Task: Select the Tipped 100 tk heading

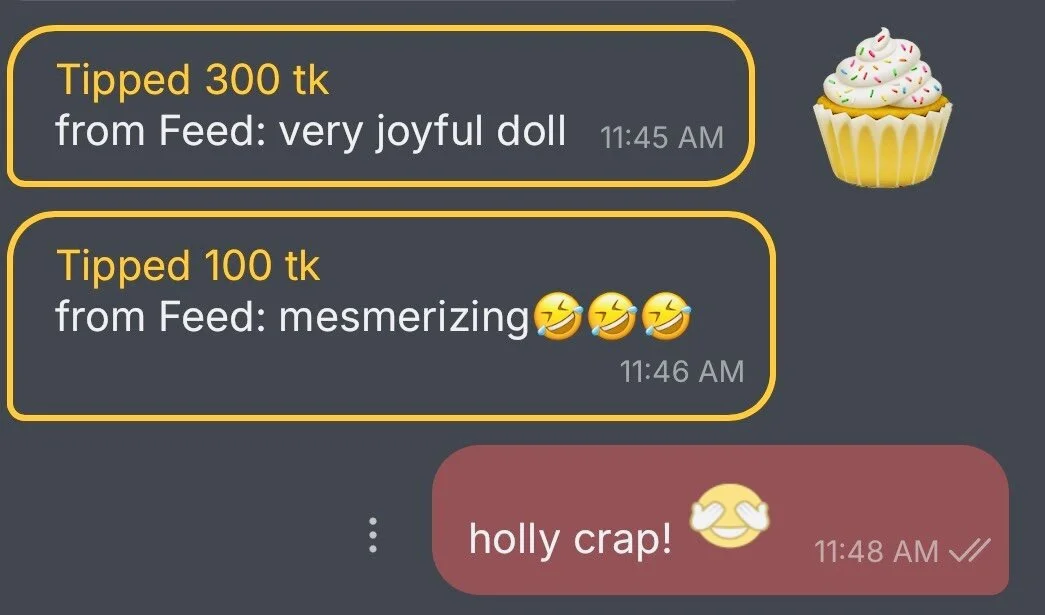Action: [x=188, y=265]
